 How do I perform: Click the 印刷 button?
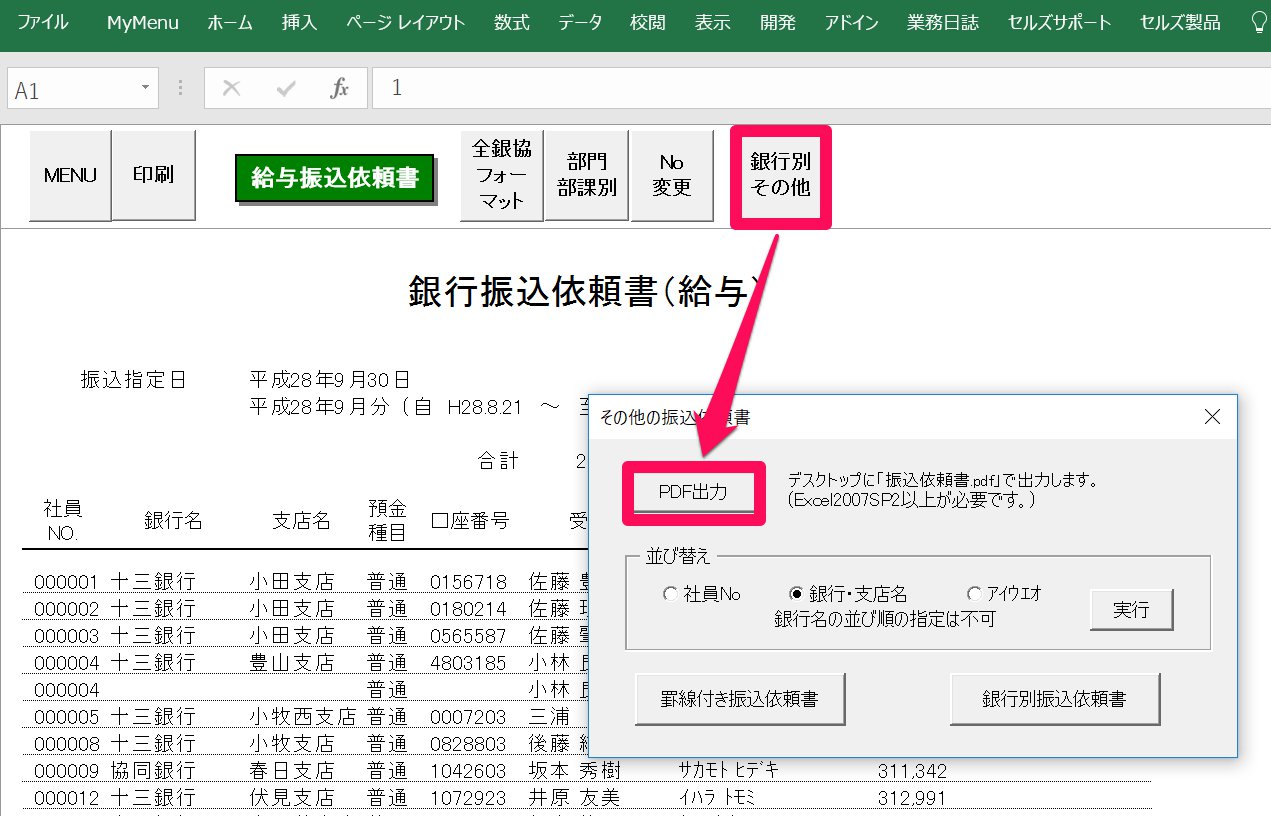coord(153,175)
